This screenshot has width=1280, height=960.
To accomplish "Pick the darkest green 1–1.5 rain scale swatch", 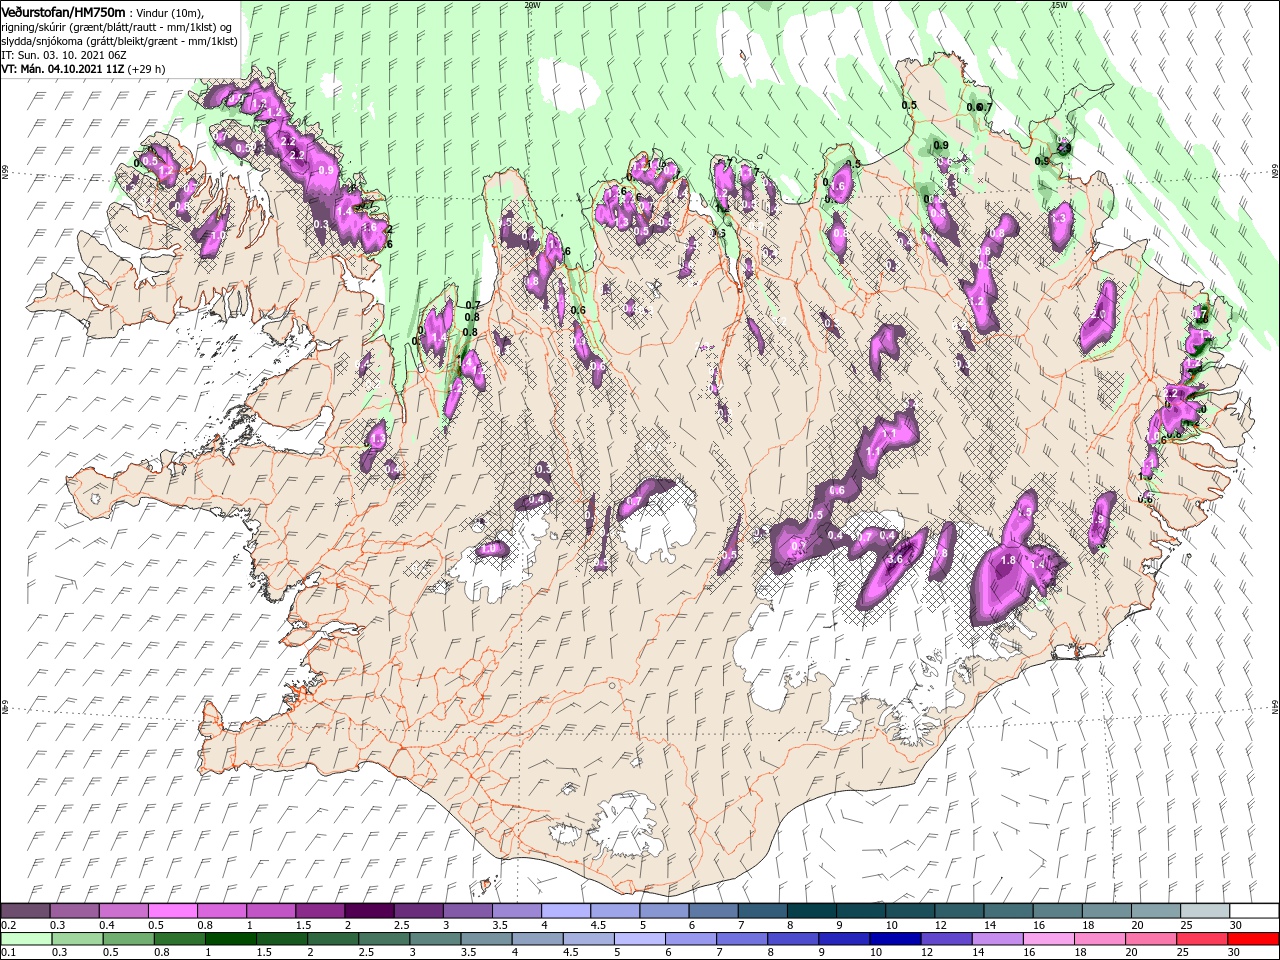I will point(230,938).
